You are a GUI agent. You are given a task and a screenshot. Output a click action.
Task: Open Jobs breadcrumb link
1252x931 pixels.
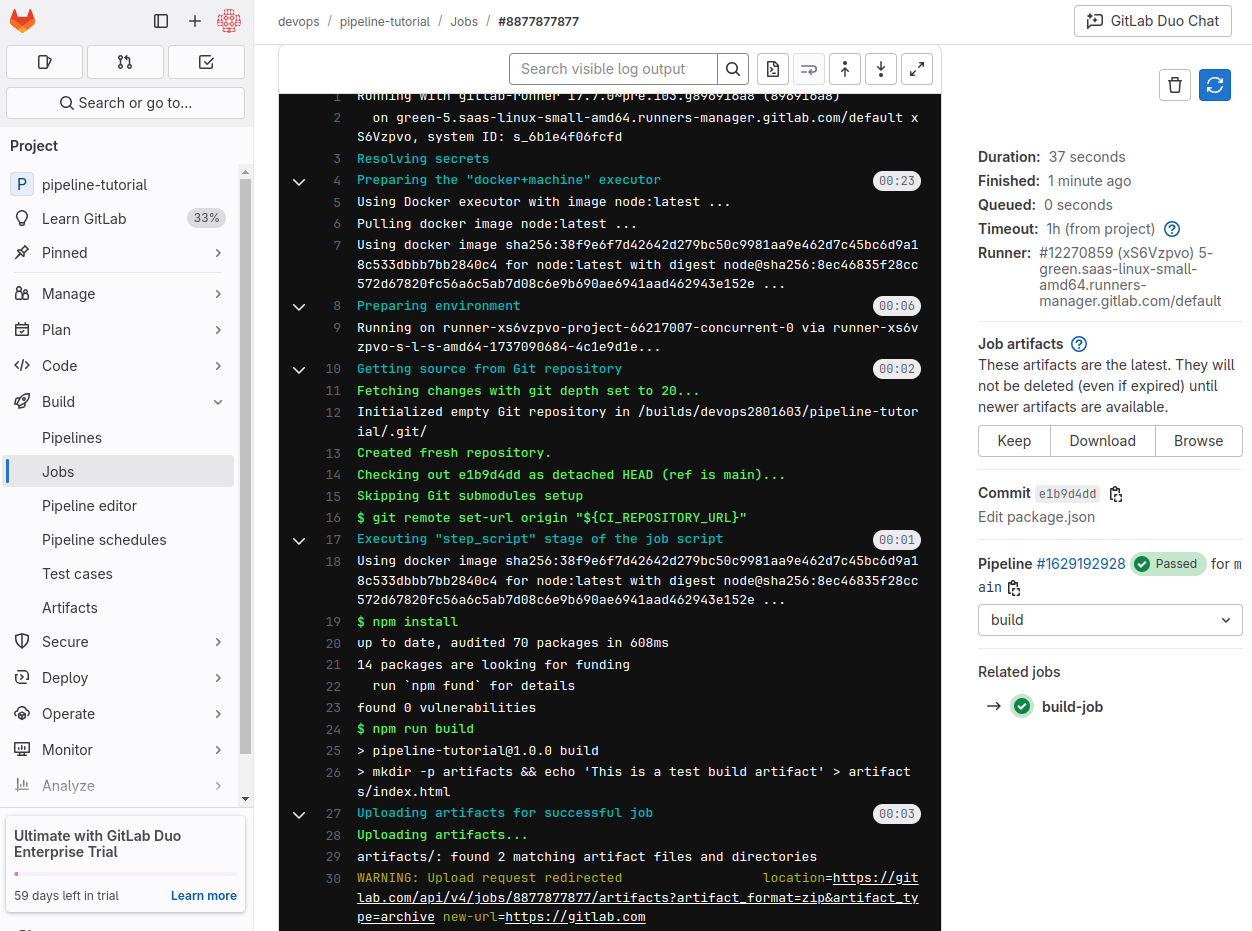coord(464,21)
